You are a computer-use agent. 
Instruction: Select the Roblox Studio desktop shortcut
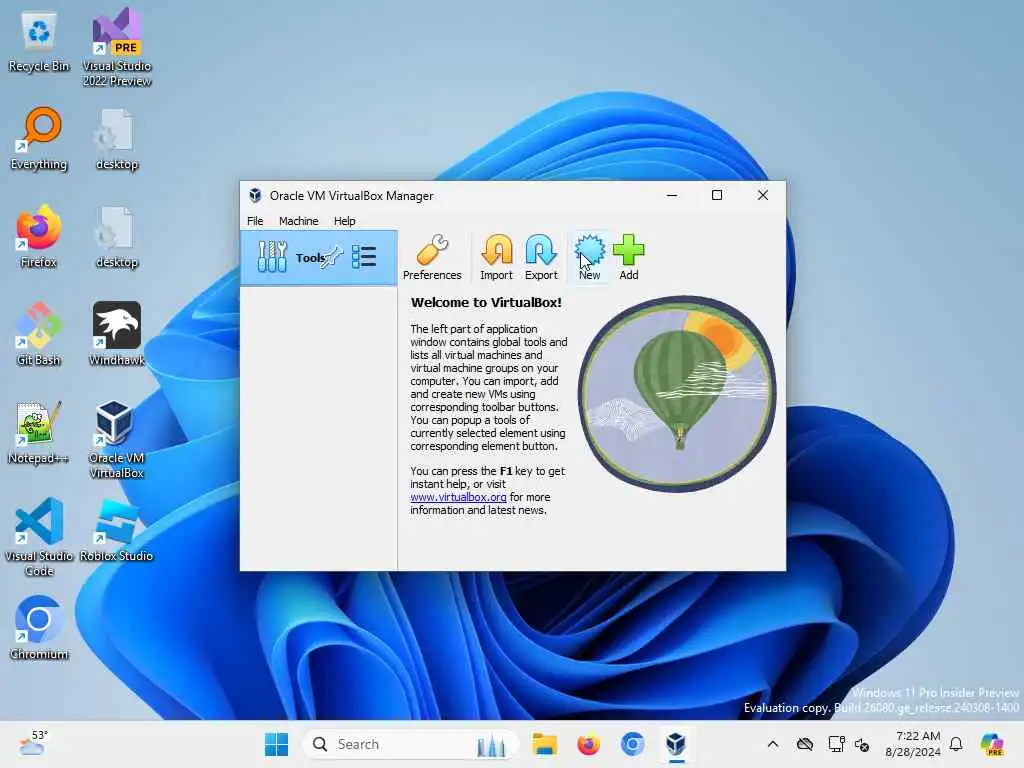[x=117, y=530]
